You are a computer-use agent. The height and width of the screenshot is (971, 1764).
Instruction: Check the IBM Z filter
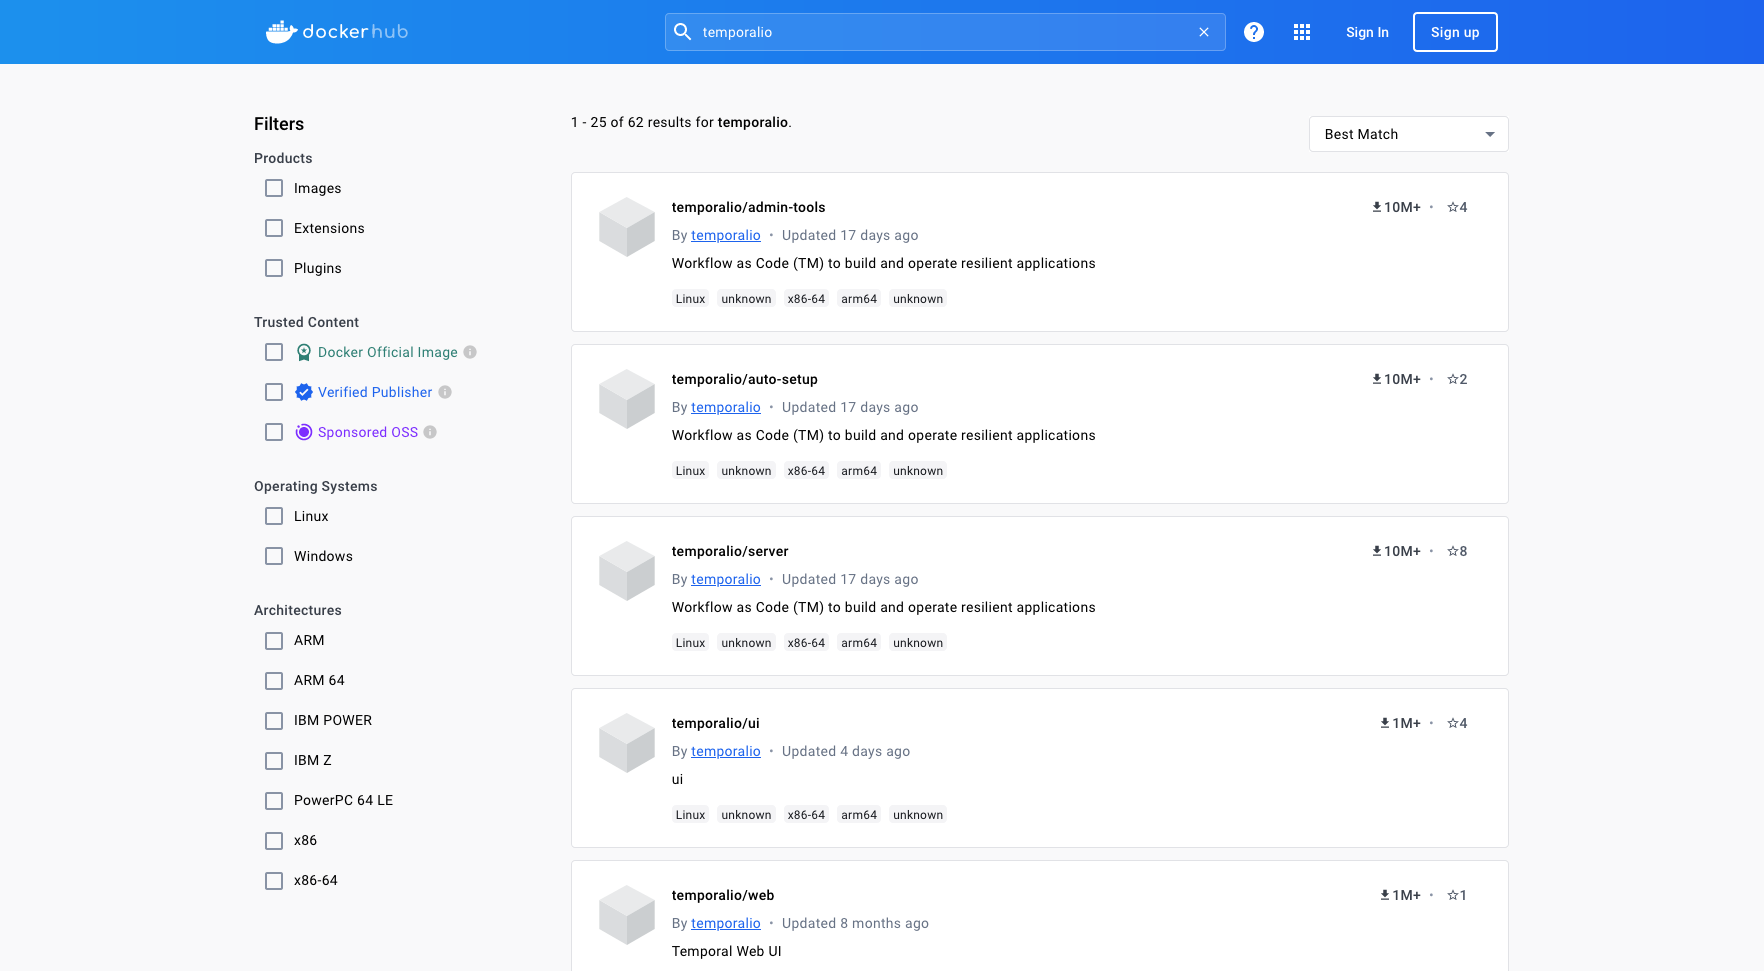pos(274,760)
